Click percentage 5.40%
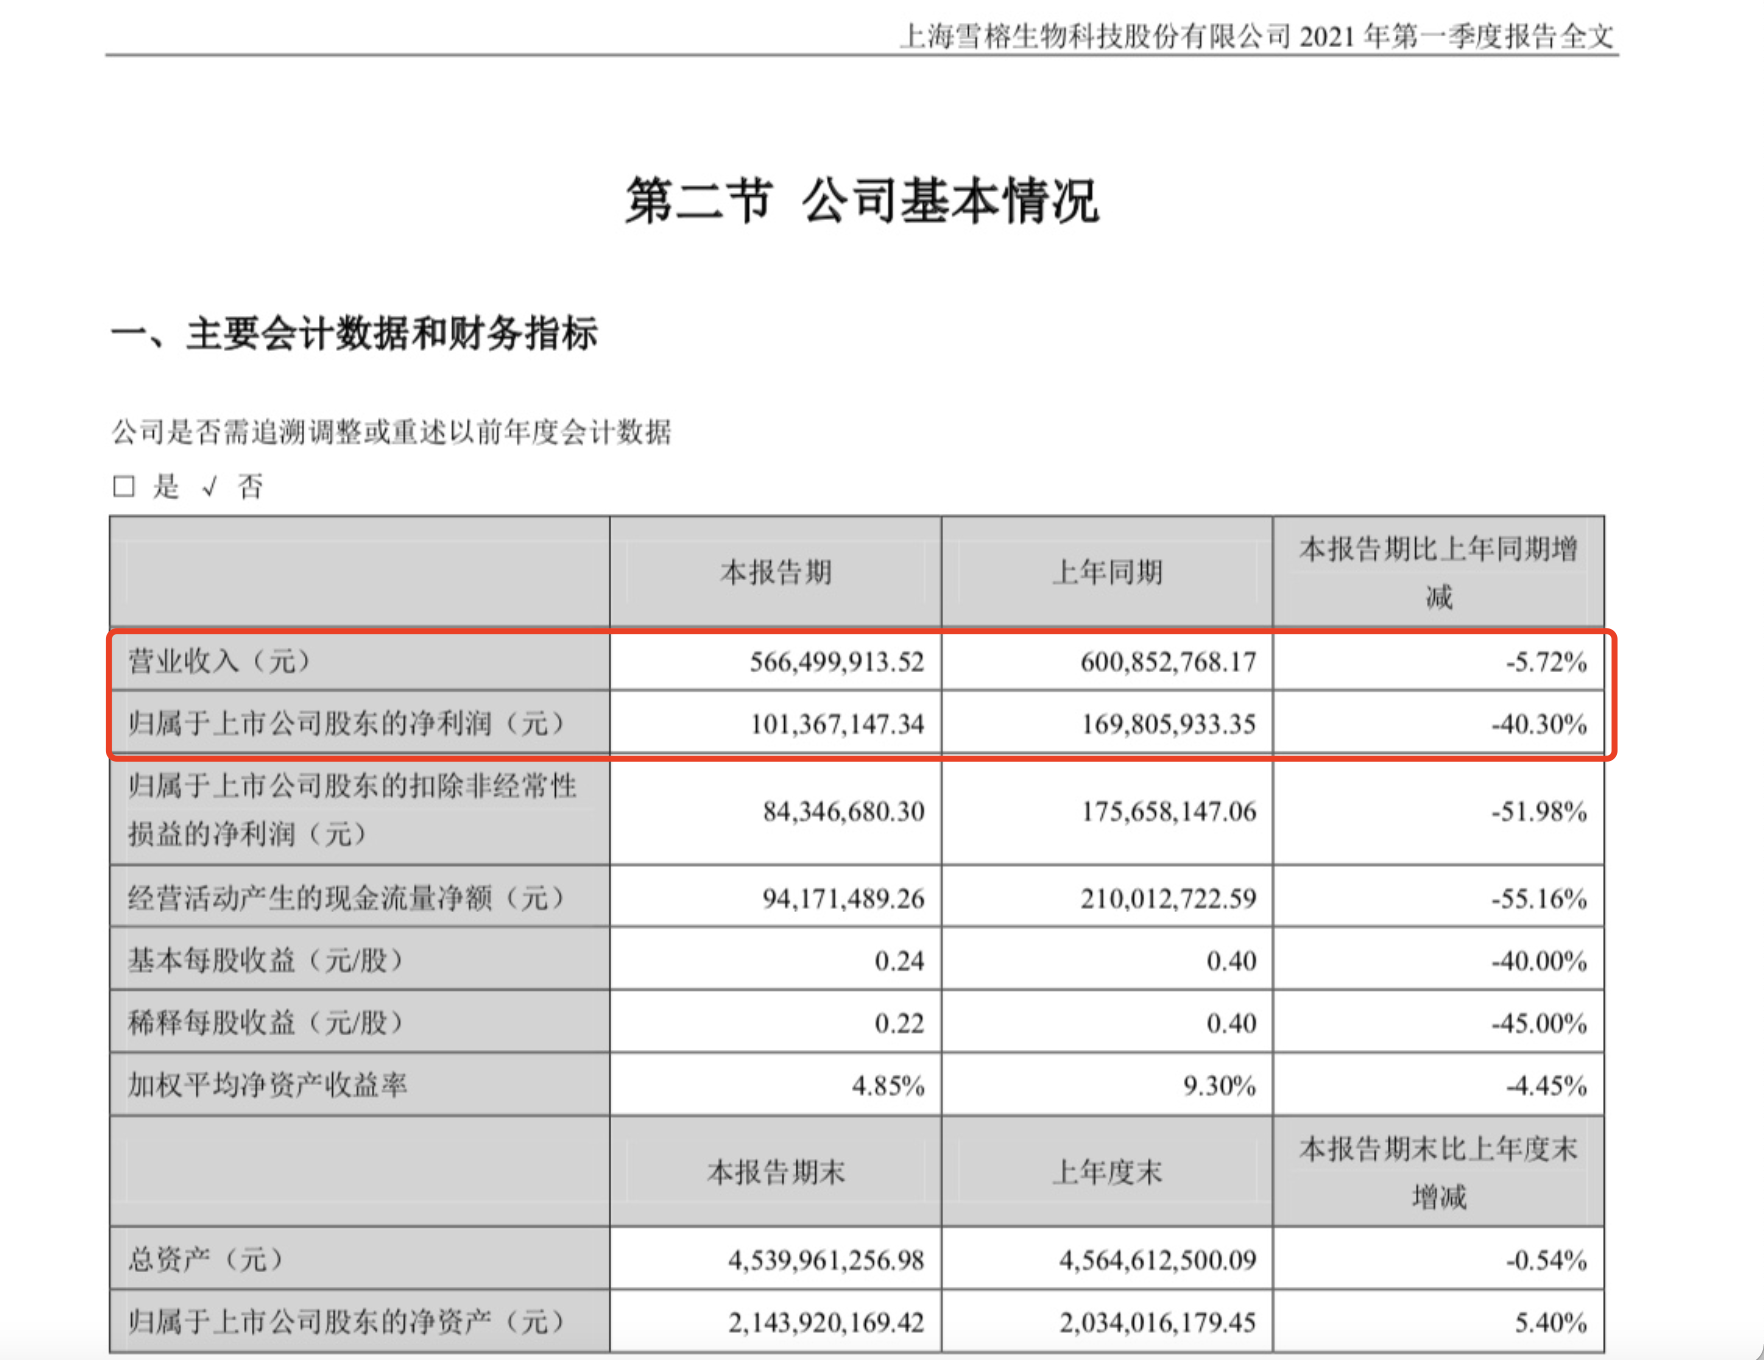 click(x=1550, y=1322)
